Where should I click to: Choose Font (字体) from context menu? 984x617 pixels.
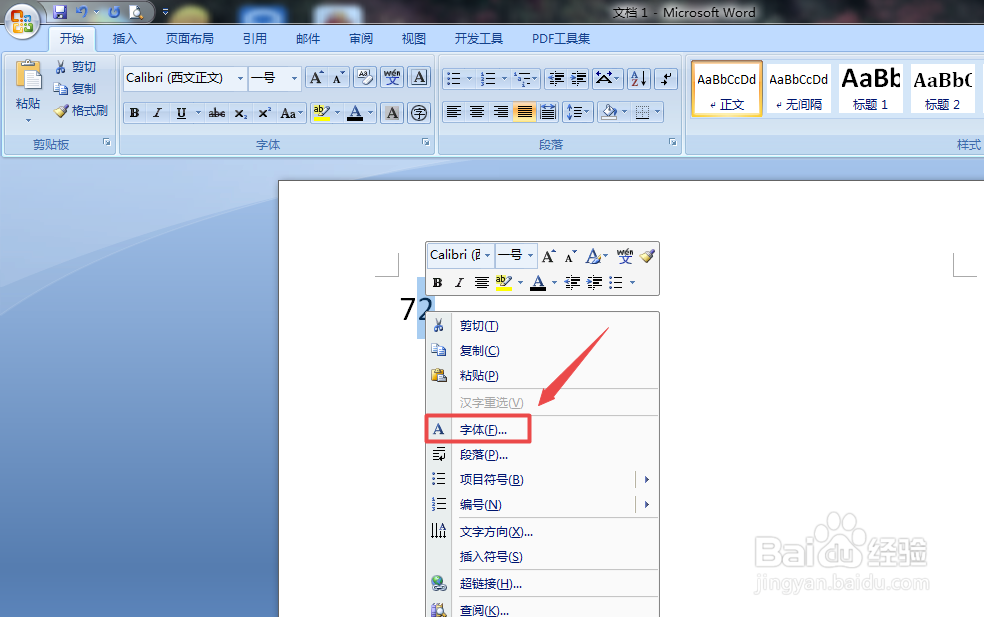point(542,429)
